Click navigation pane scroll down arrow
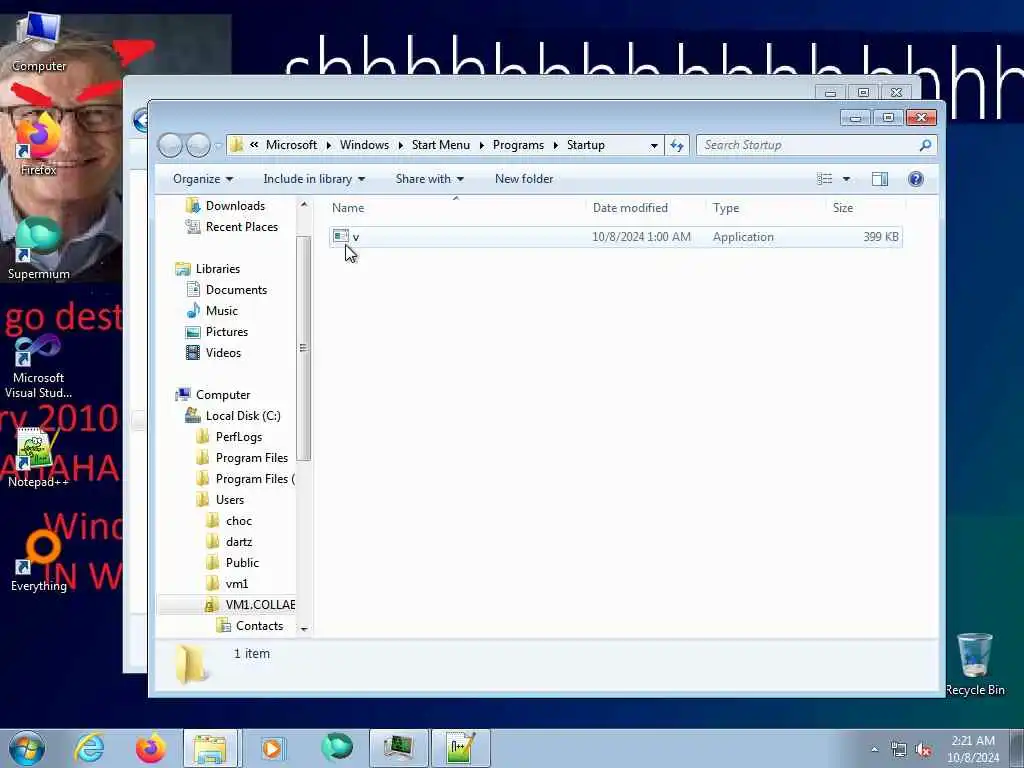The width and height of the screenshot is (1024, 768). tap(304, 629)
